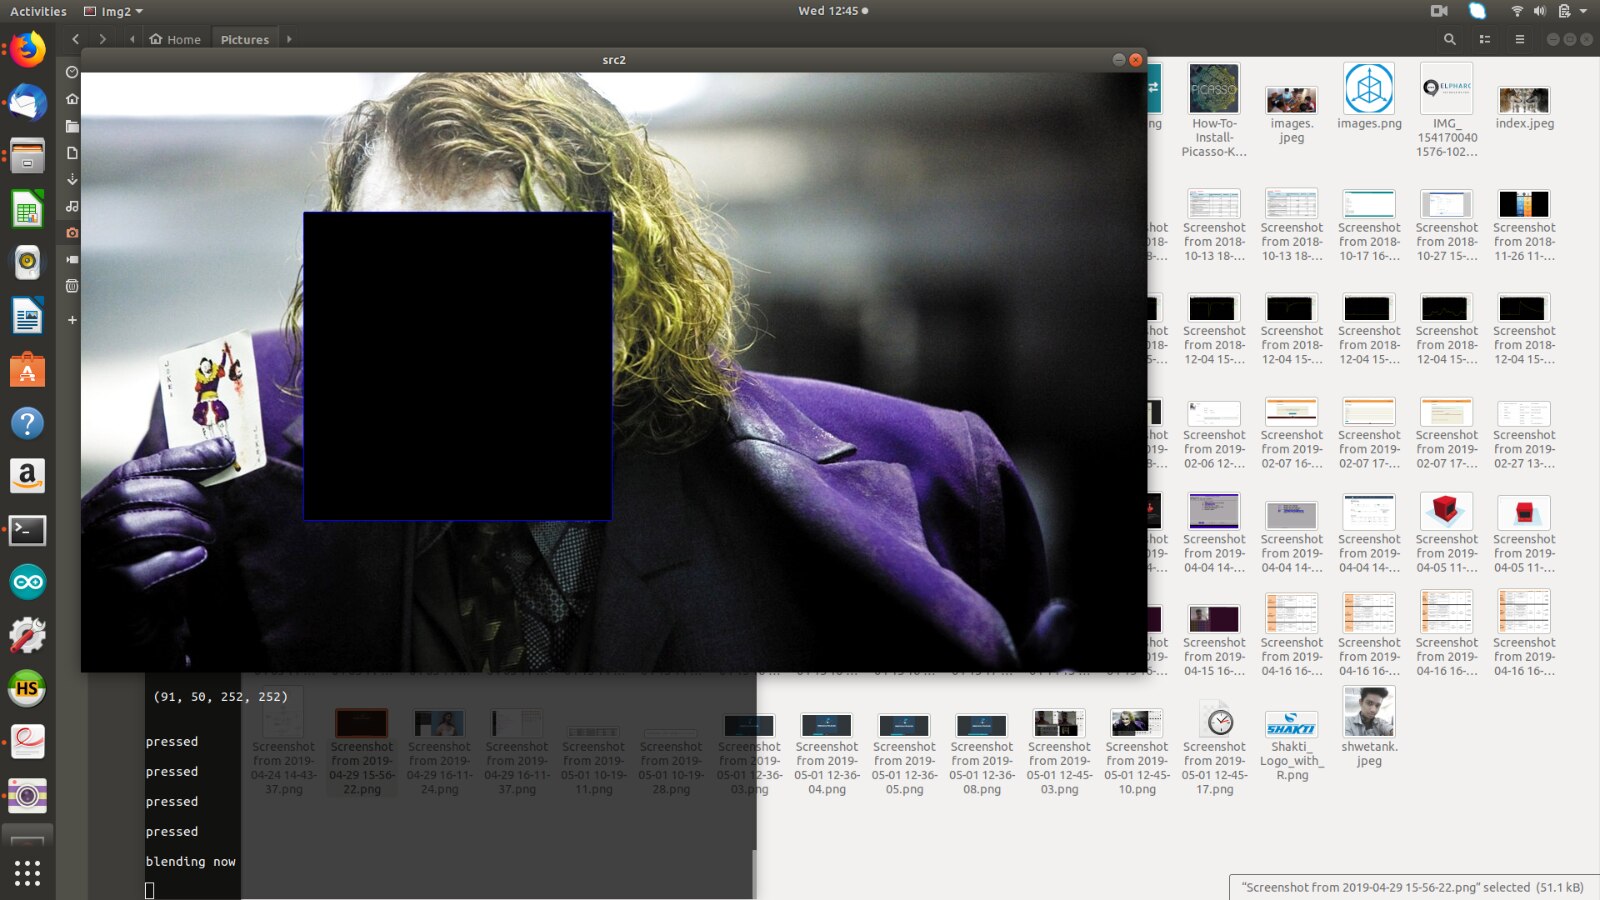Expand the Img2 application menu
Screen dimensions: 1600x900
click(114, 11)
